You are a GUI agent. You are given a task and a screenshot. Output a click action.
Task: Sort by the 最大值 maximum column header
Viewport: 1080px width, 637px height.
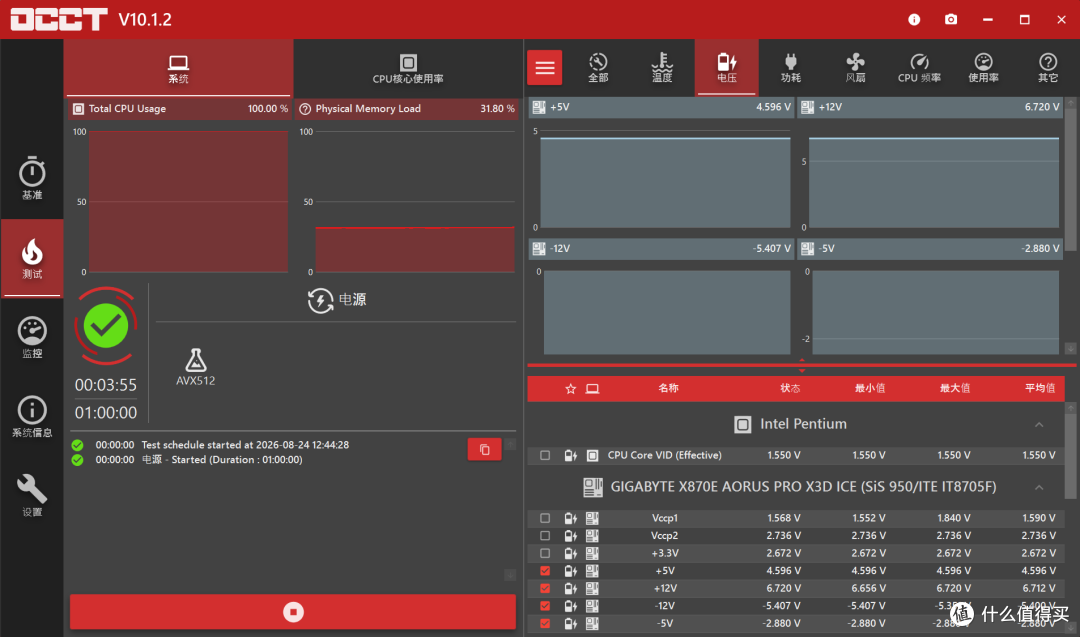coord(955,388)
